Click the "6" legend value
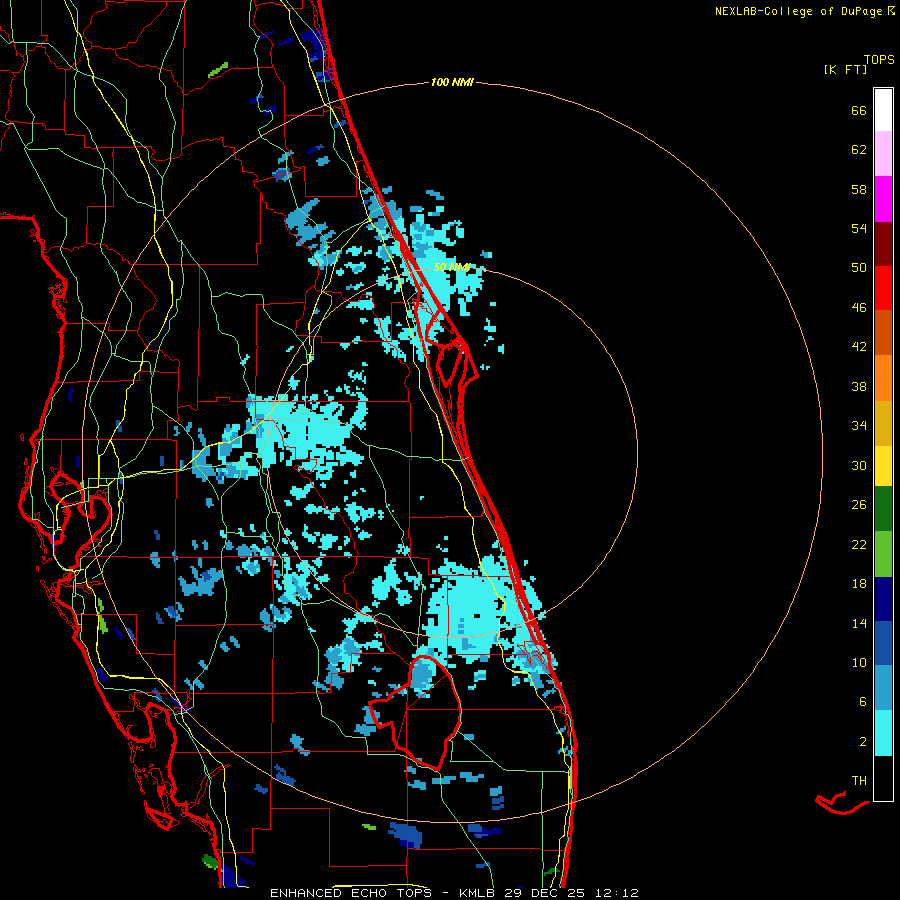This screenshot has height=900, width=900. [863, 702]
